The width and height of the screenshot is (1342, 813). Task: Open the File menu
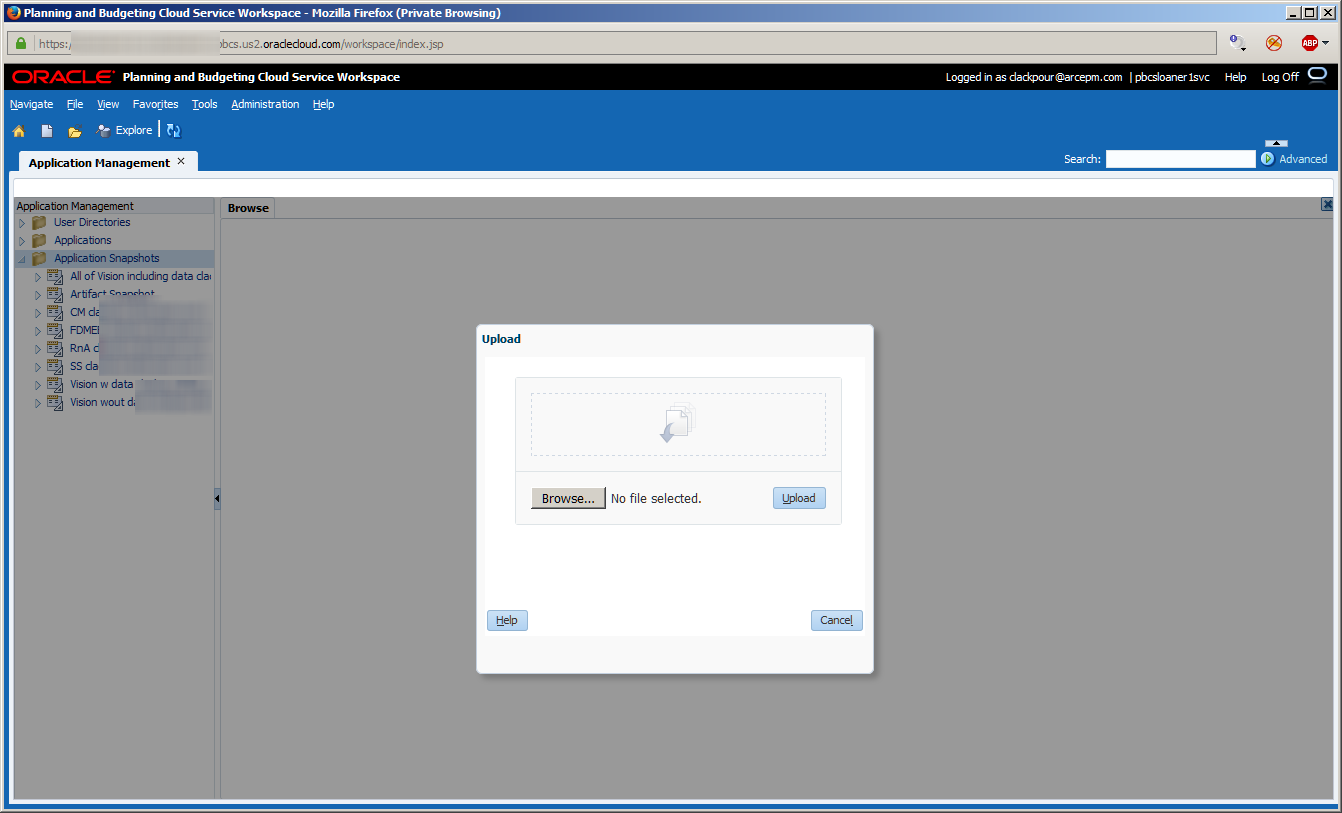tap(75, 104)
